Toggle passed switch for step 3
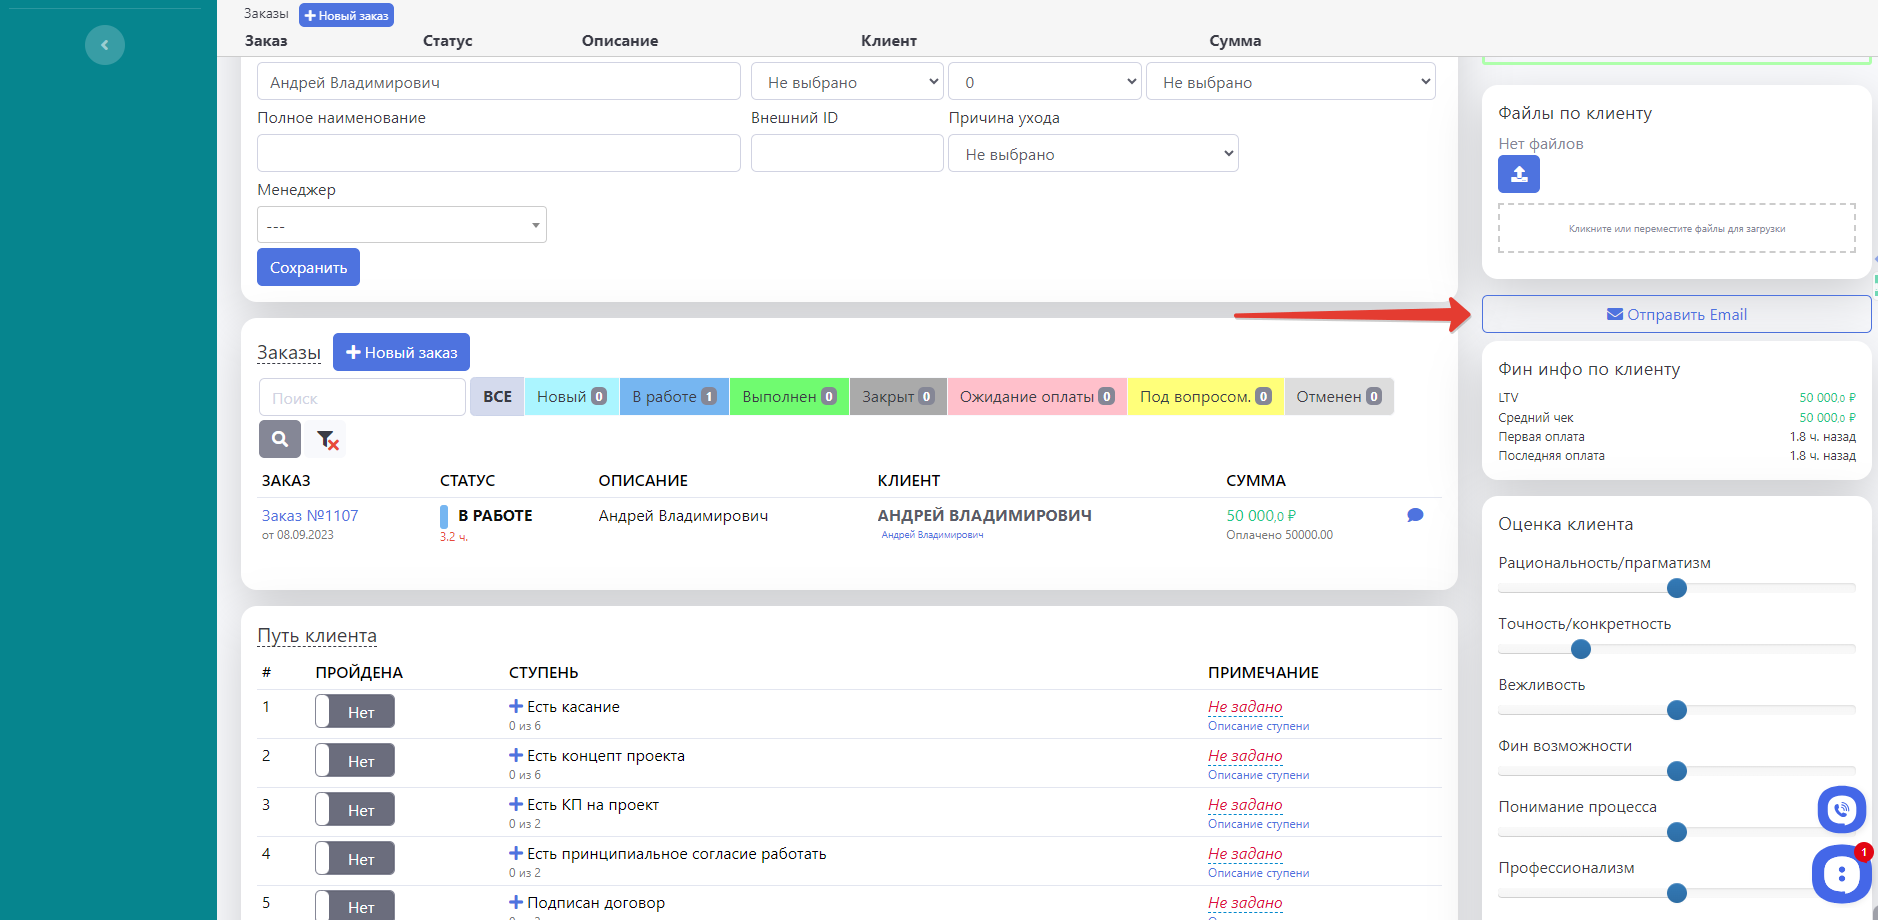1878x920 pixels. coord(355,810)
